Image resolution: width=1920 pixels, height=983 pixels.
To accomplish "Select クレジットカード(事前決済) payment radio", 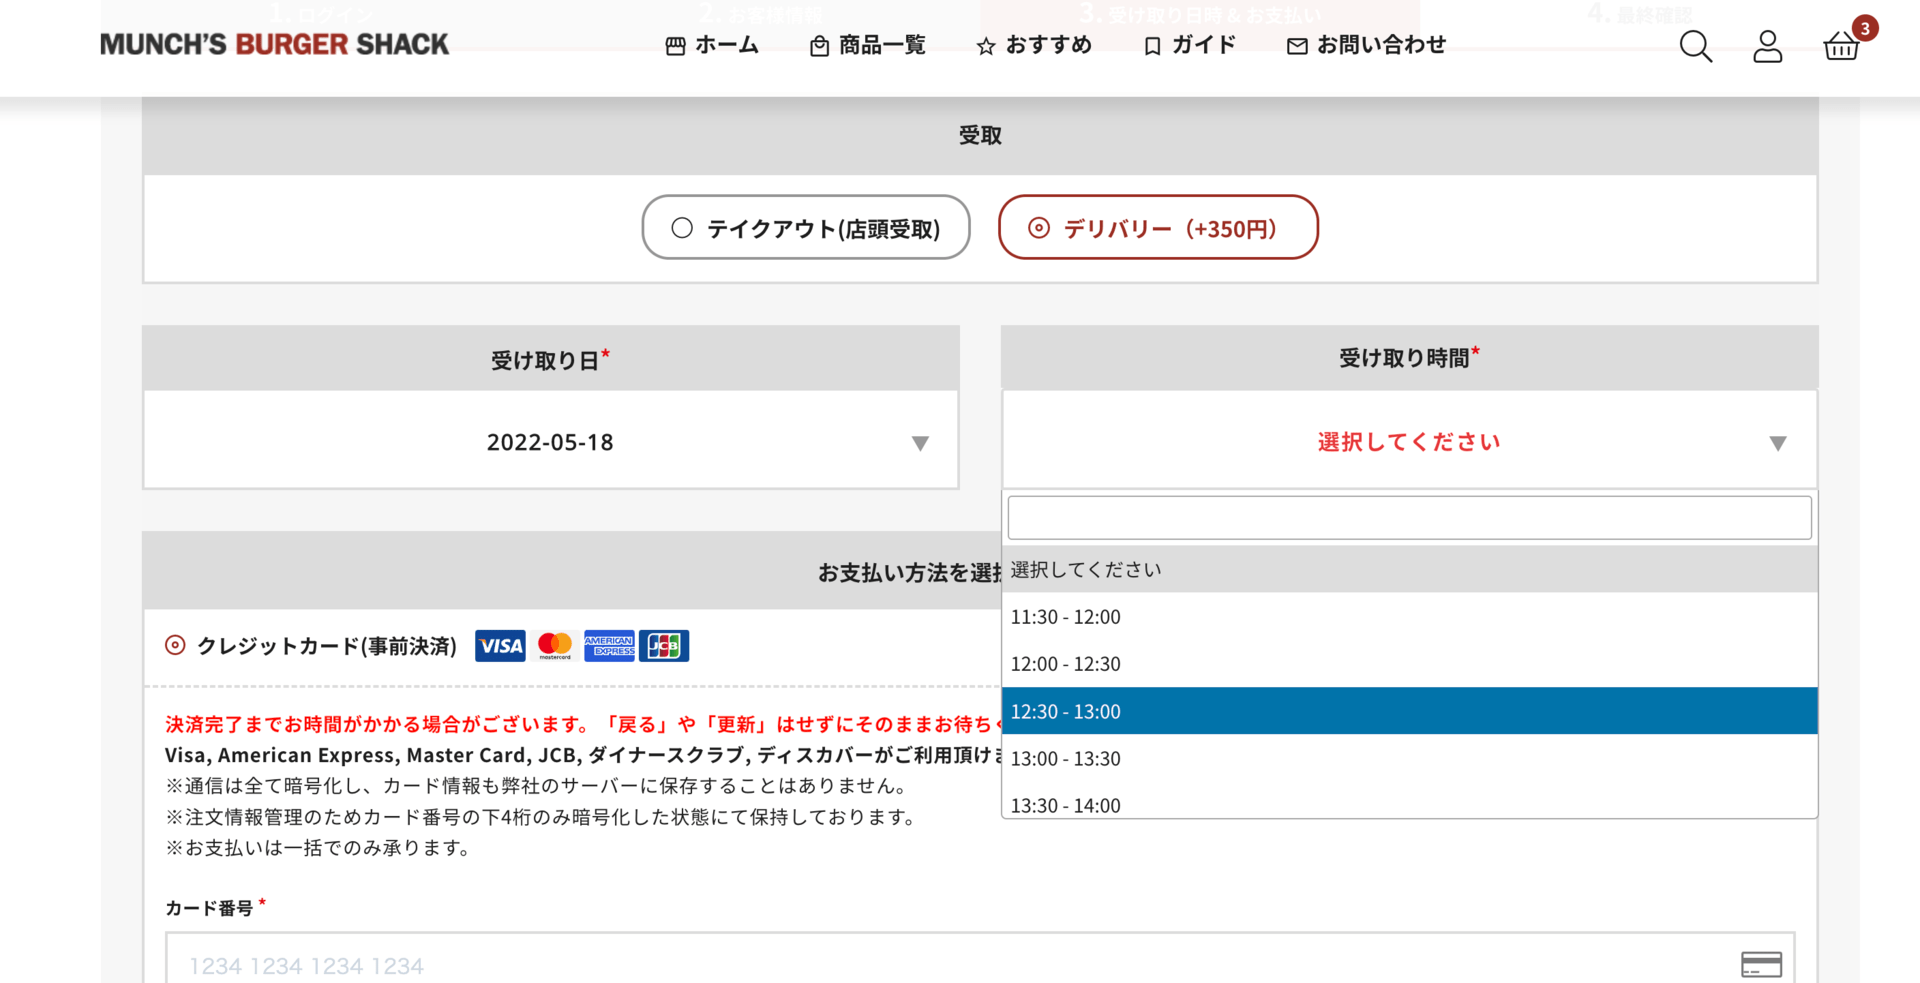I will pyautogui.click(x=175, y=645).
